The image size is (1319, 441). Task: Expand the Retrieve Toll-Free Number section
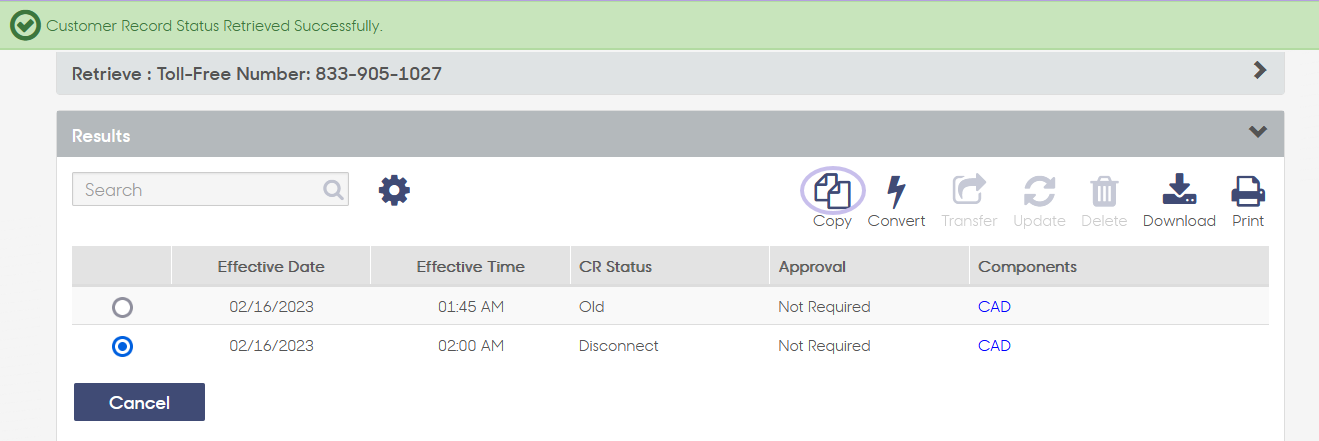click(x=1260, y=70)
